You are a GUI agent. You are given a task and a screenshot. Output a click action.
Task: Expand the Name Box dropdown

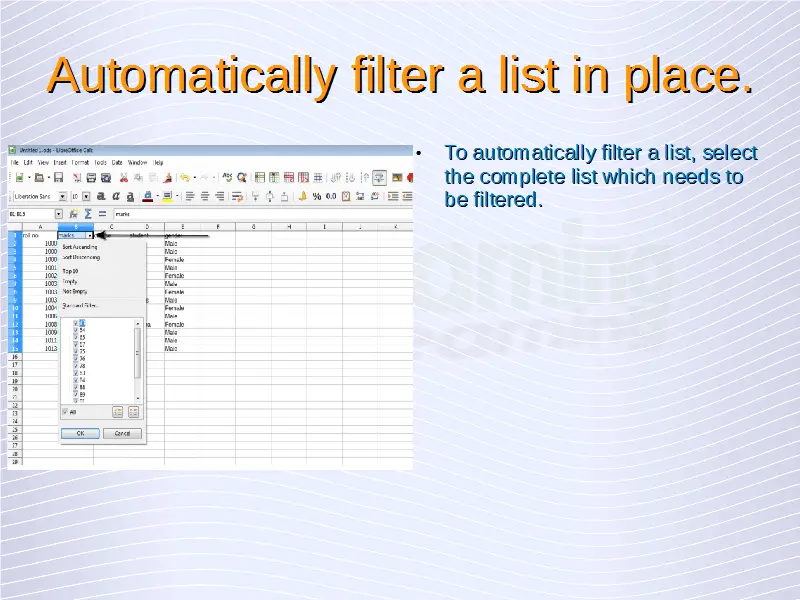click(x=58, y=214)
